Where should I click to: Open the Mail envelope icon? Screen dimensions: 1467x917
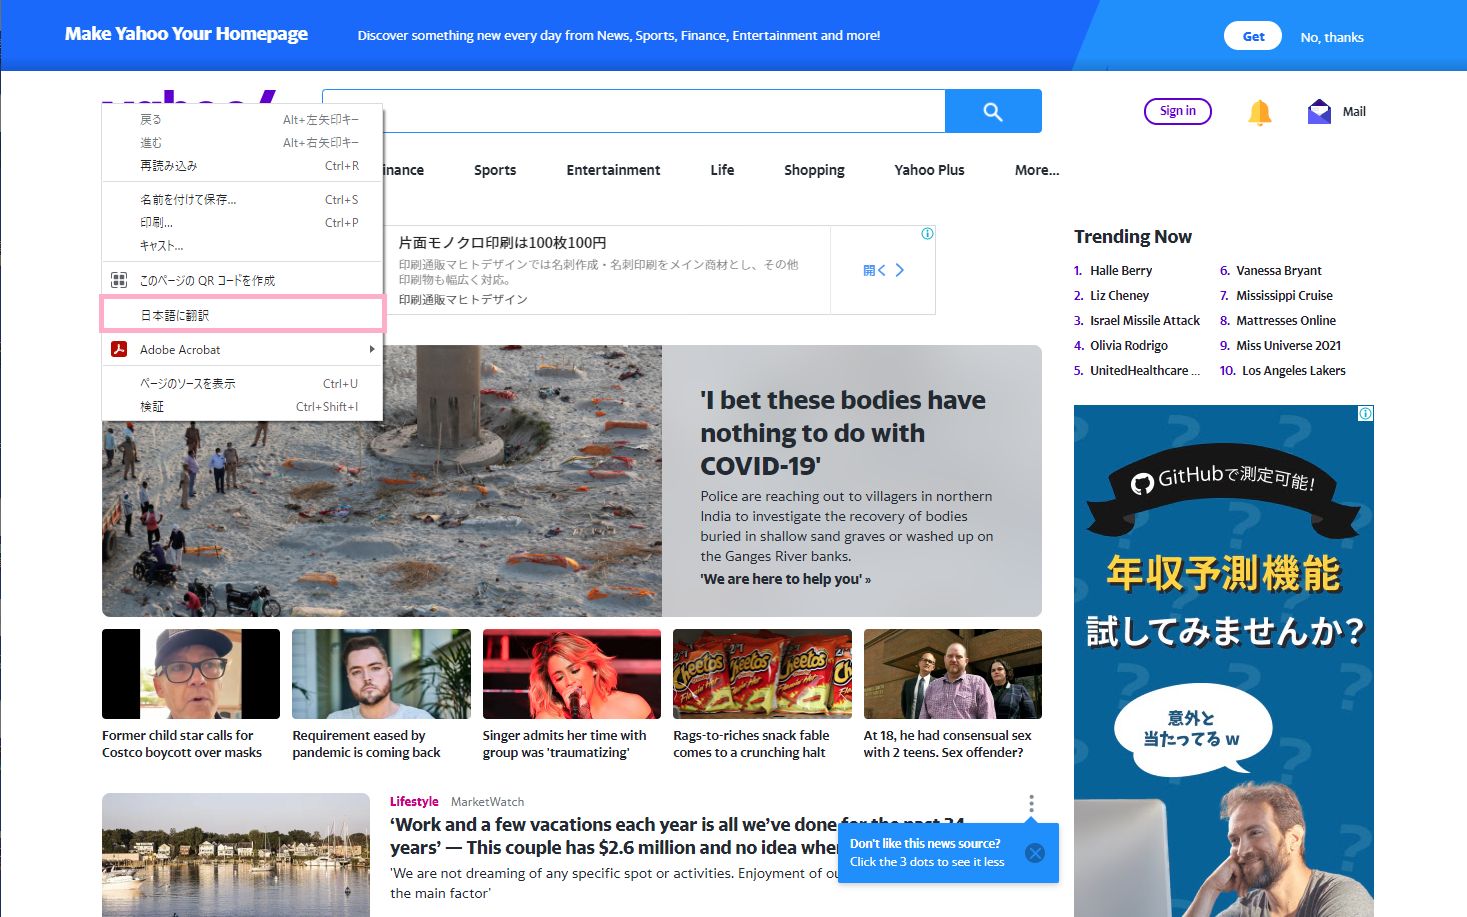[1319, 111]
